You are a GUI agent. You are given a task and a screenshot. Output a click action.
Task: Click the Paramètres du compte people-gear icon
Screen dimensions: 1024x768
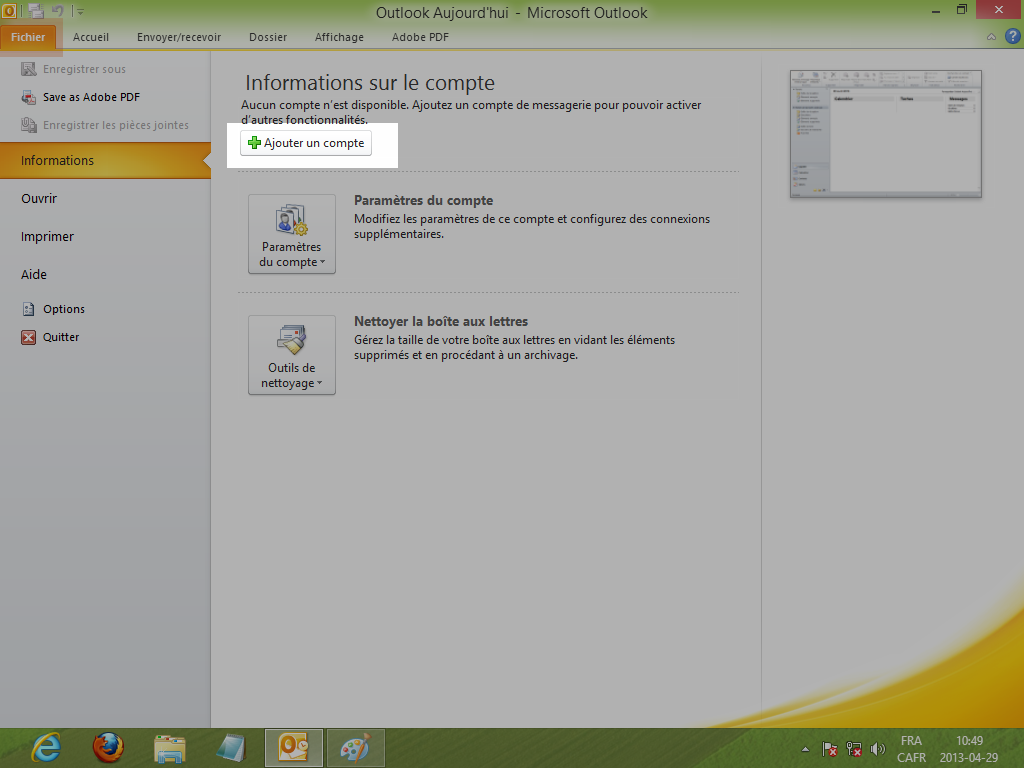[291, 220]
